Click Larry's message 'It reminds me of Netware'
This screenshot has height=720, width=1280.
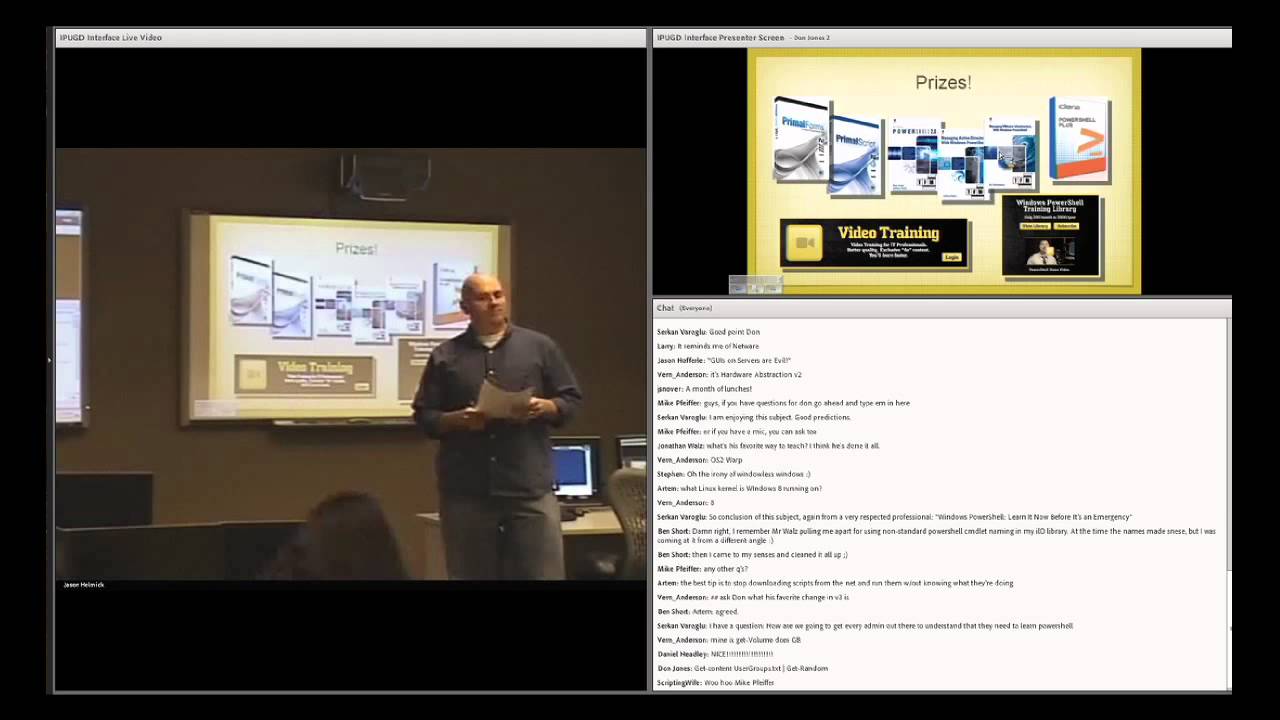(x=708, y=346)
